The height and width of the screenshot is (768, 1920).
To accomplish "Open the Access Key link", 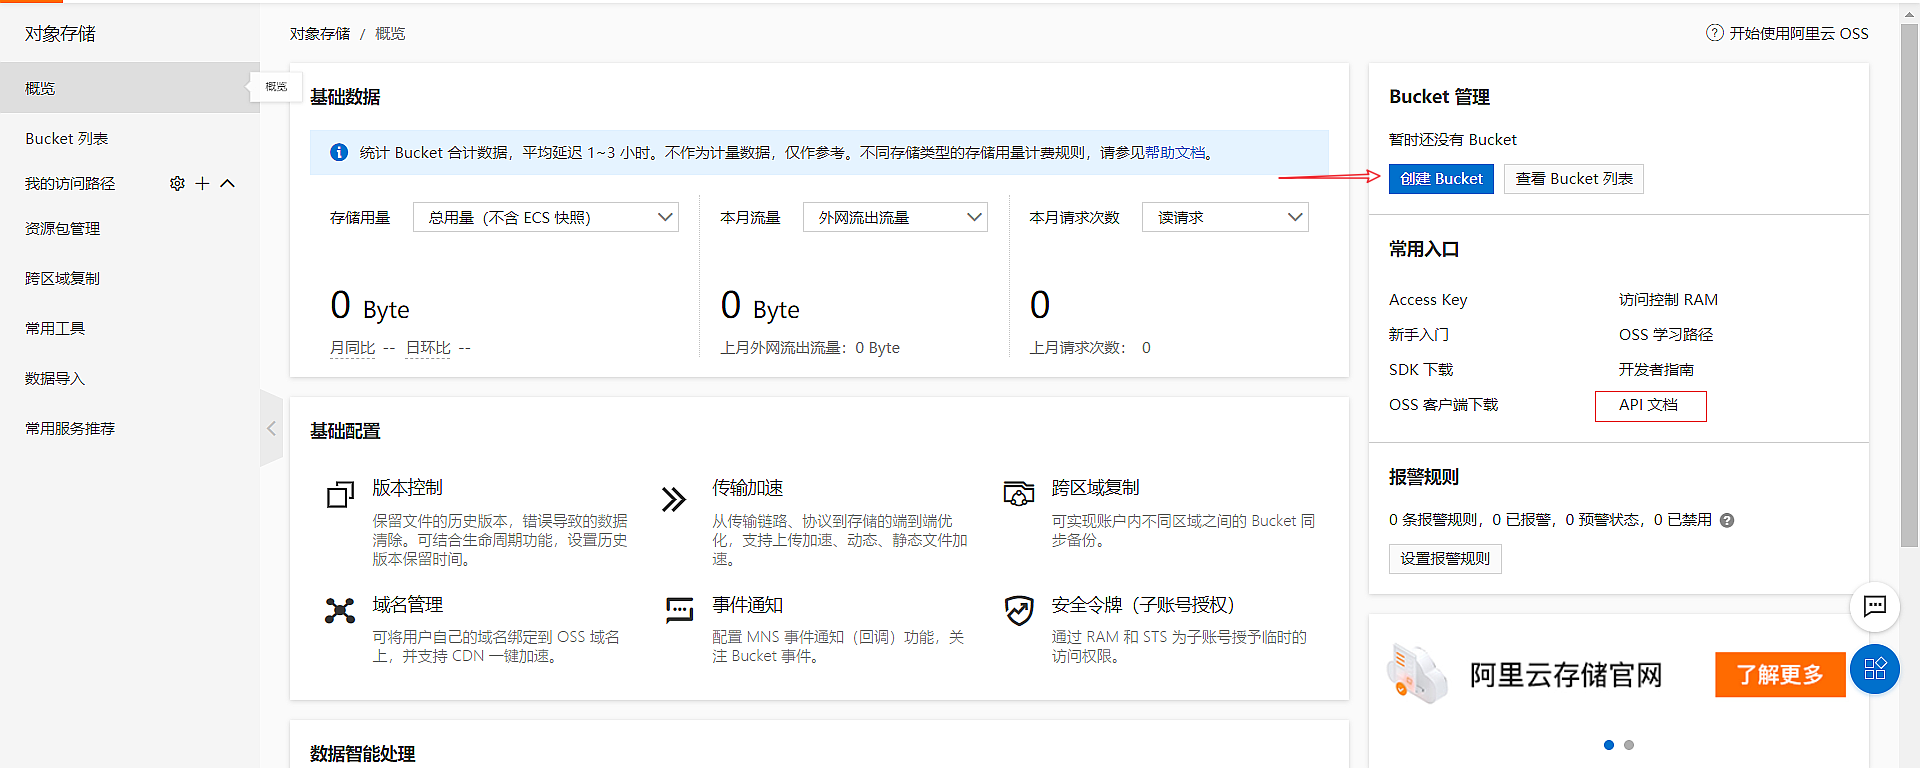I will [1428, 300].
